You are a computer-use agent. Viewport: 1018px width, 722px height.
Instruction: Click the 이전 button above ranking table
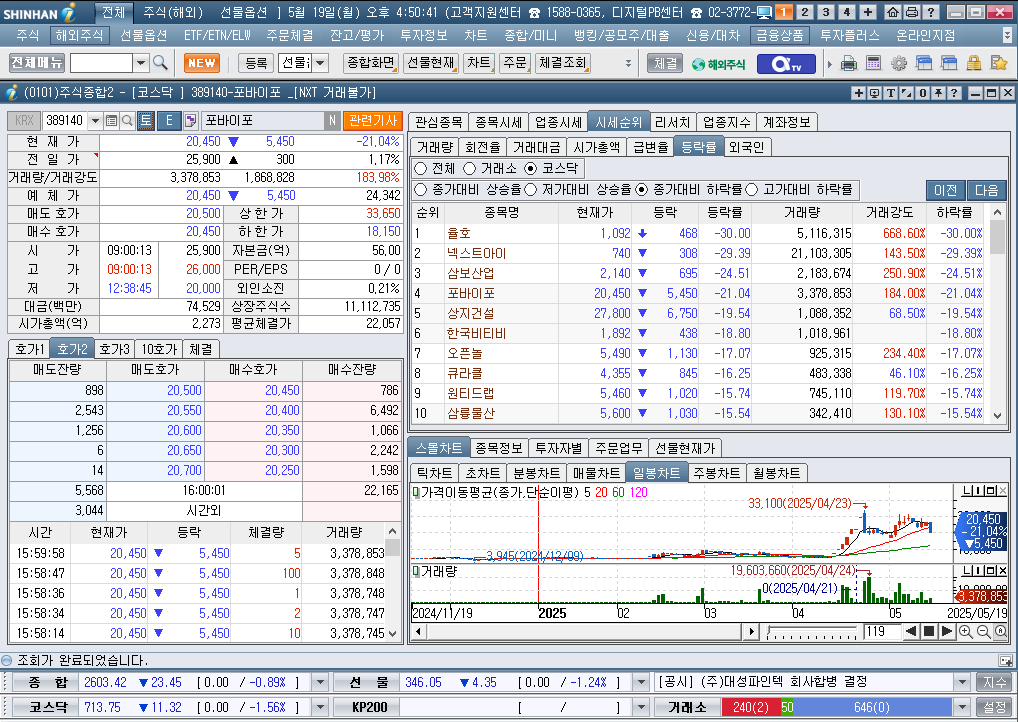point(945,190)
